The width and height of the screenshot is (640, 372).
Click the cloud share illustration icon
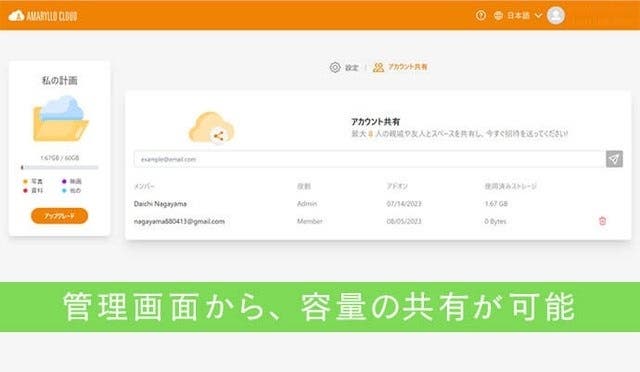pyautogui.click(x=211, y=128)
